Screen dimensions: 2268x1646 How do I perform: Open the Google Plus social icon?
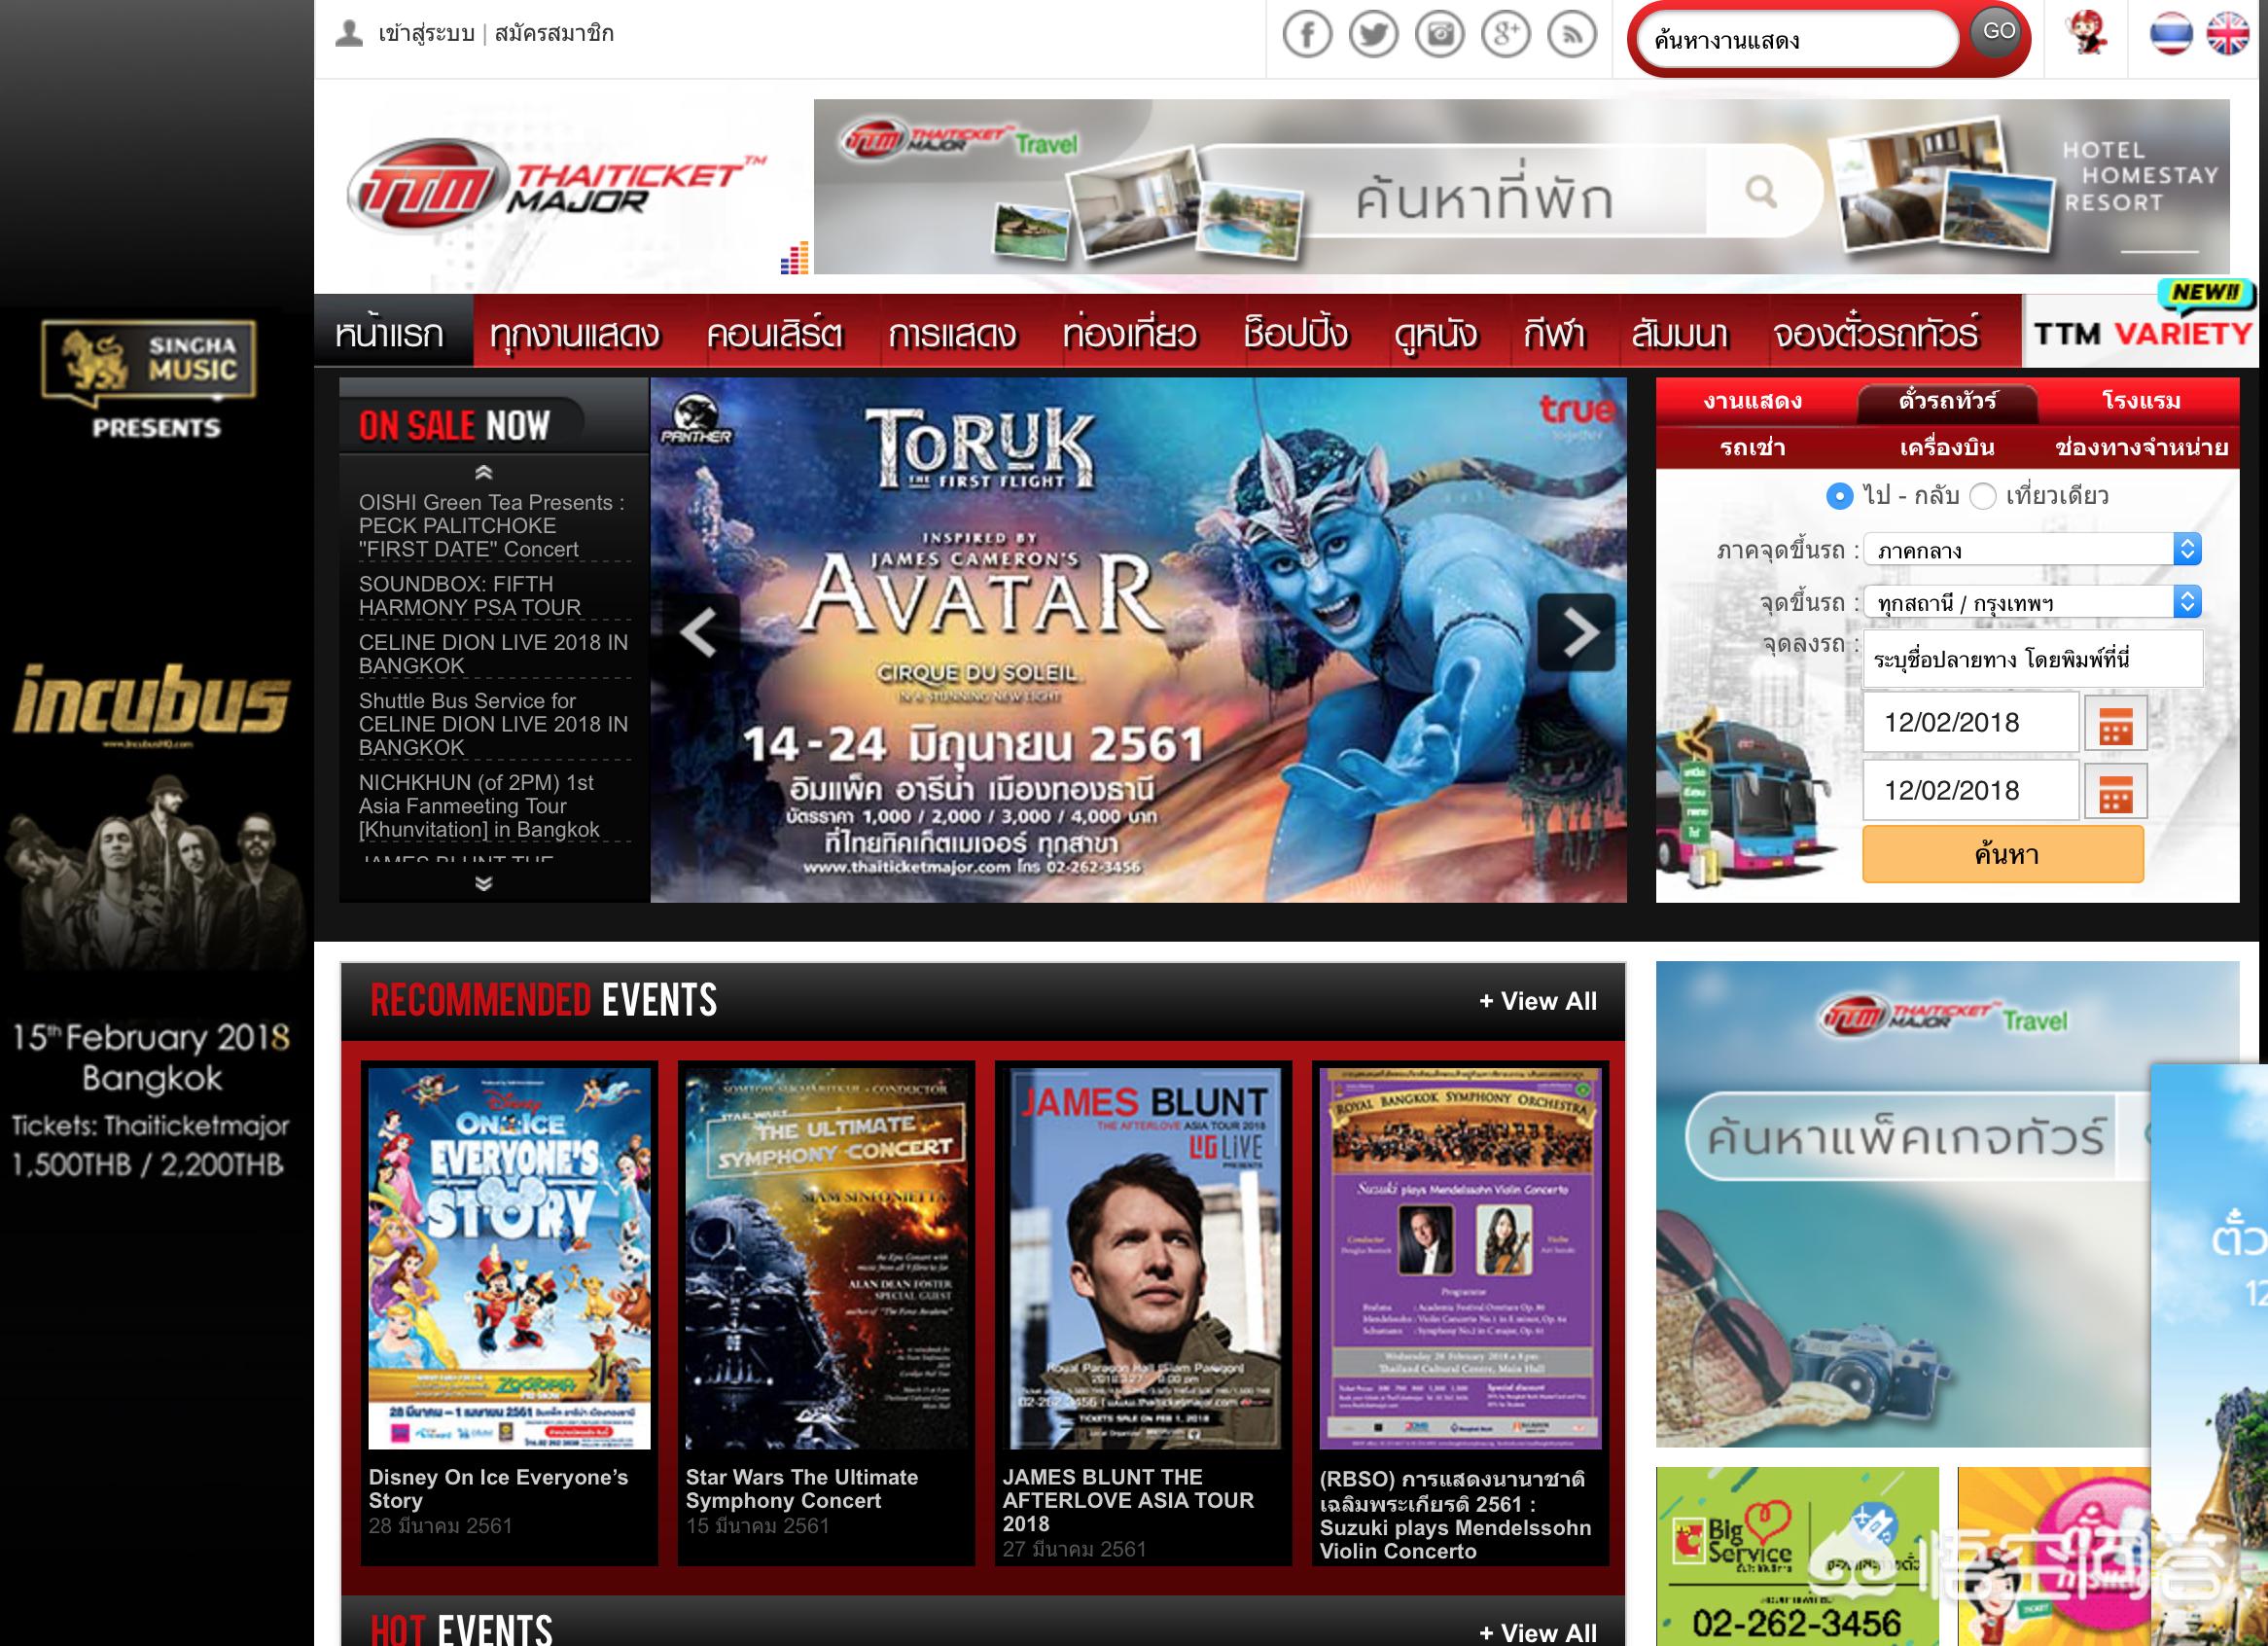1505,34
